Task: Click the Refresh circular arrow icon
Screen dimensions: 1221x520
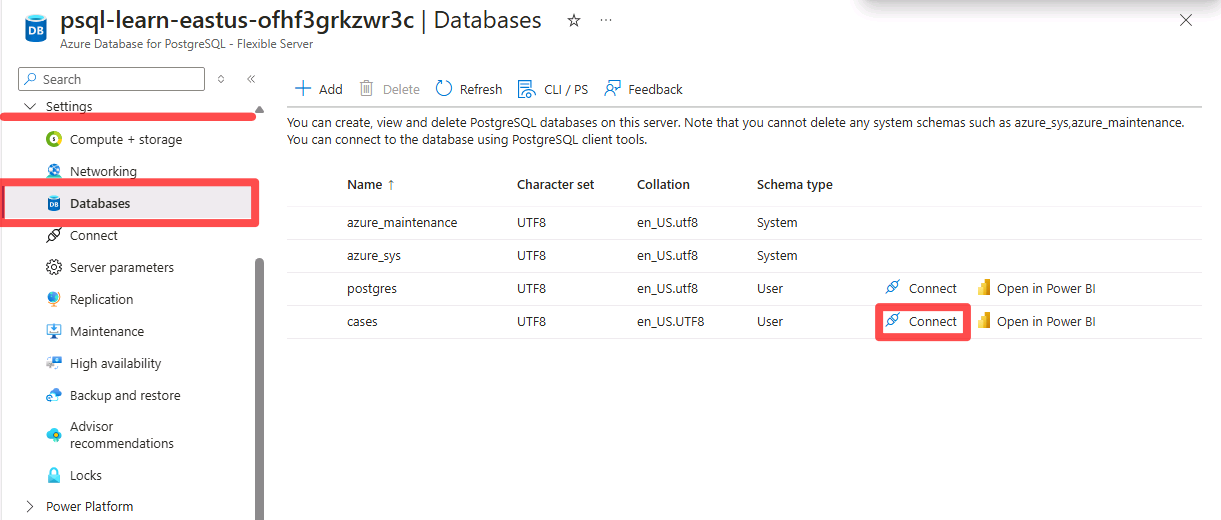Action: [444, 89]
